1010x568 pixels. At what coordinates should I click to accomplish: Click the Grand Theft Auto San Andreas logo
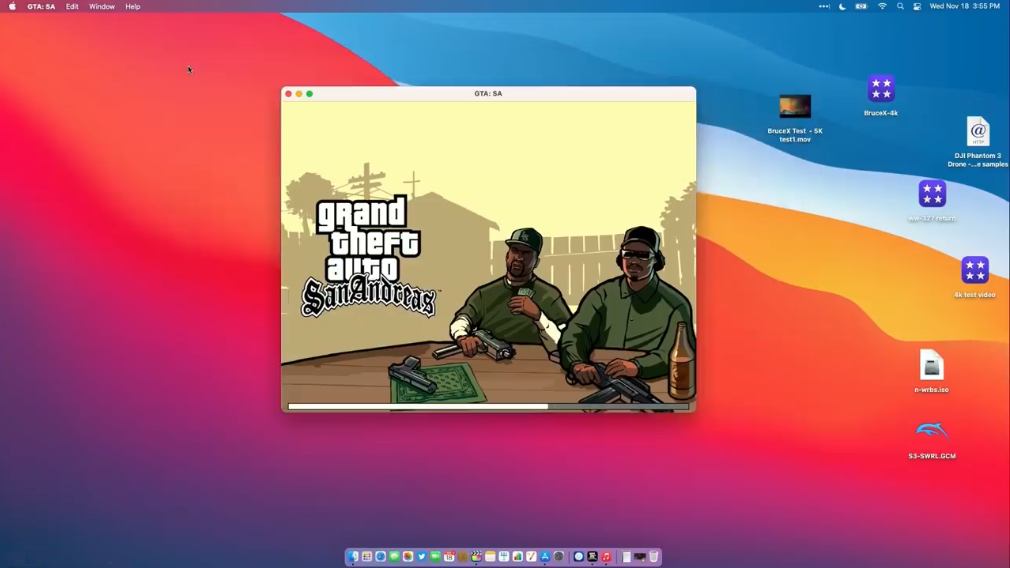pyautogui.click(x=368, y=258)
